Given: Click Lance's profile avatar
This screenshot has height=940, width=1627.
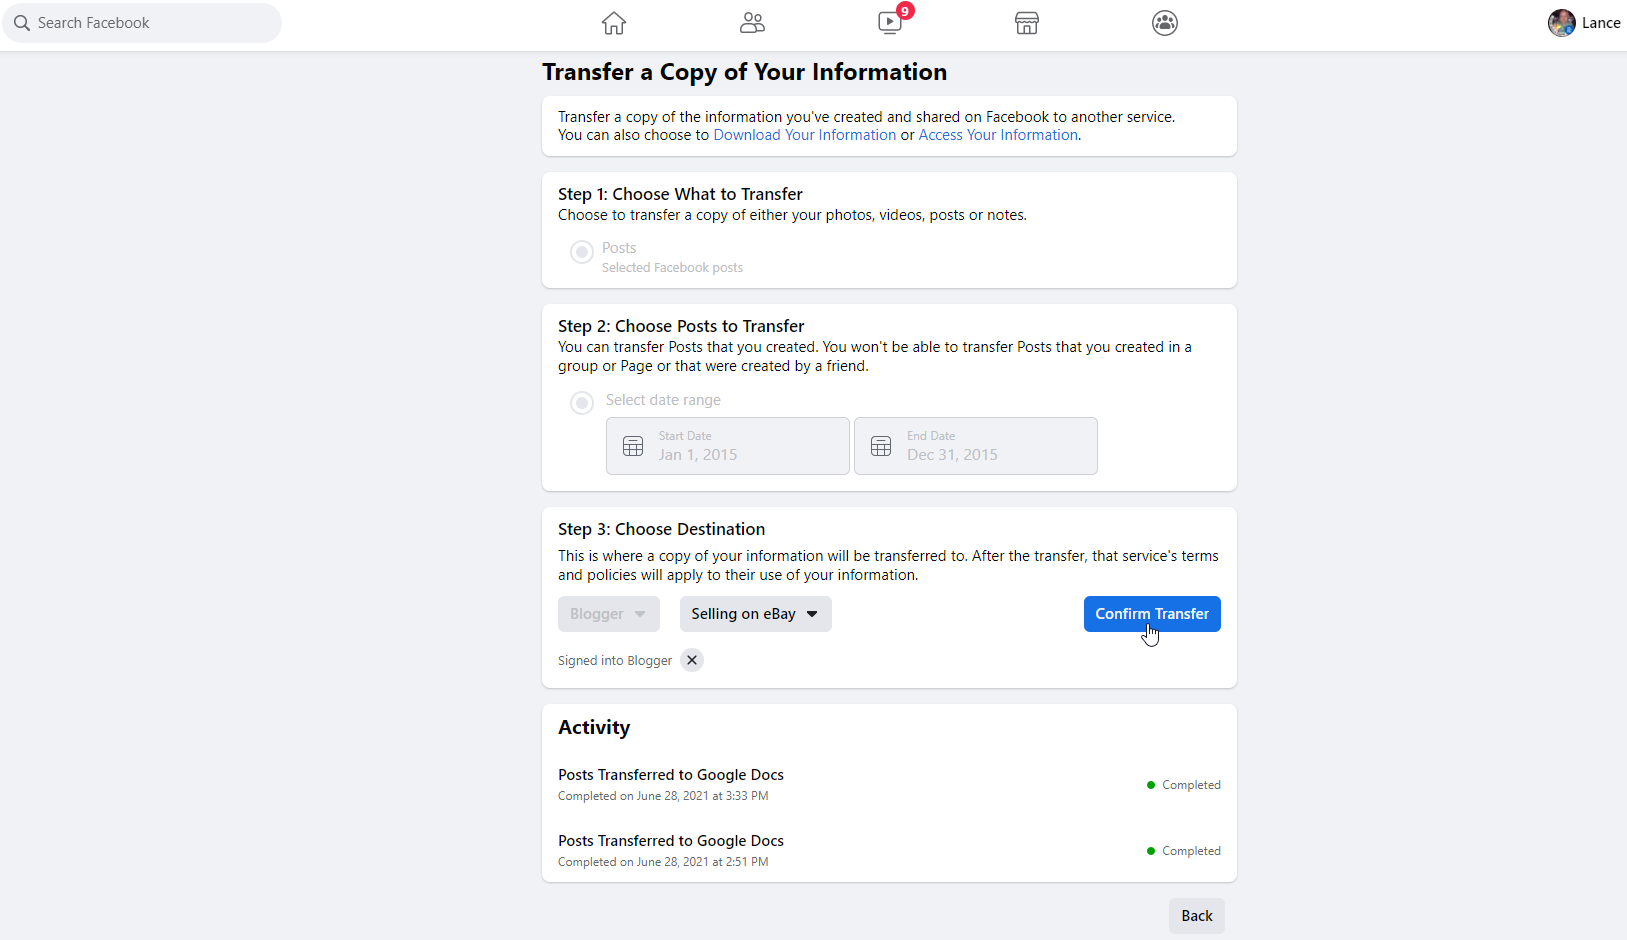Looking at the screenshot, I should [x=1562, y=23].
